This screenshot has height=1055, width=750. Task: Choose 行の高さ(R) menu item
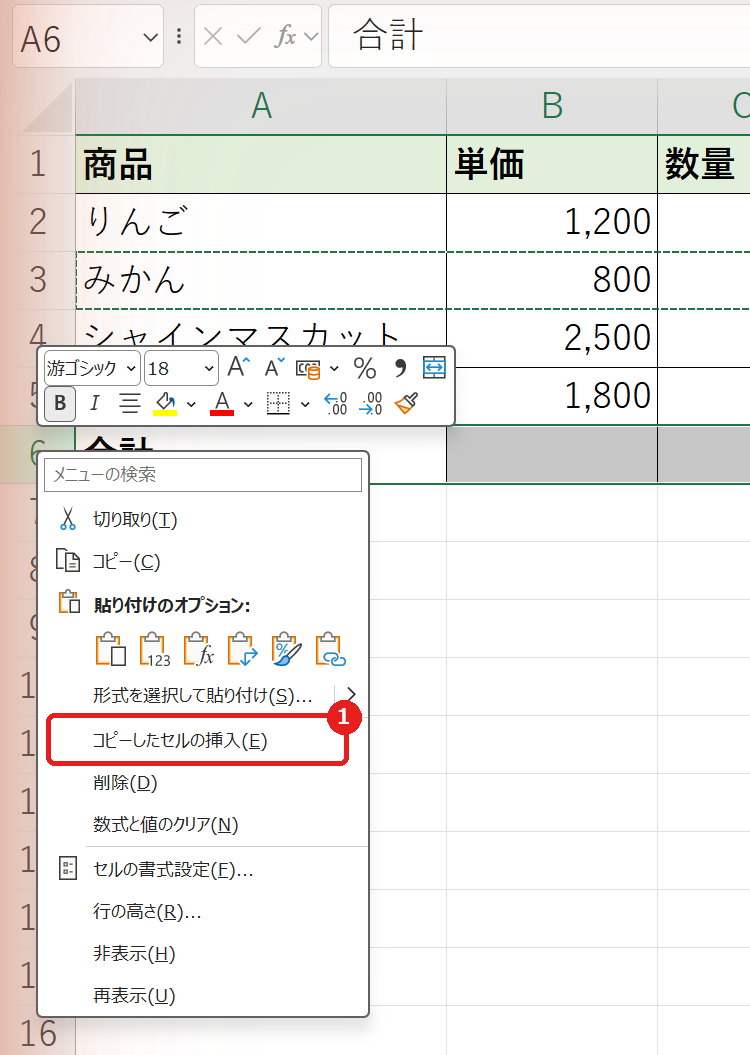[202, 911]
